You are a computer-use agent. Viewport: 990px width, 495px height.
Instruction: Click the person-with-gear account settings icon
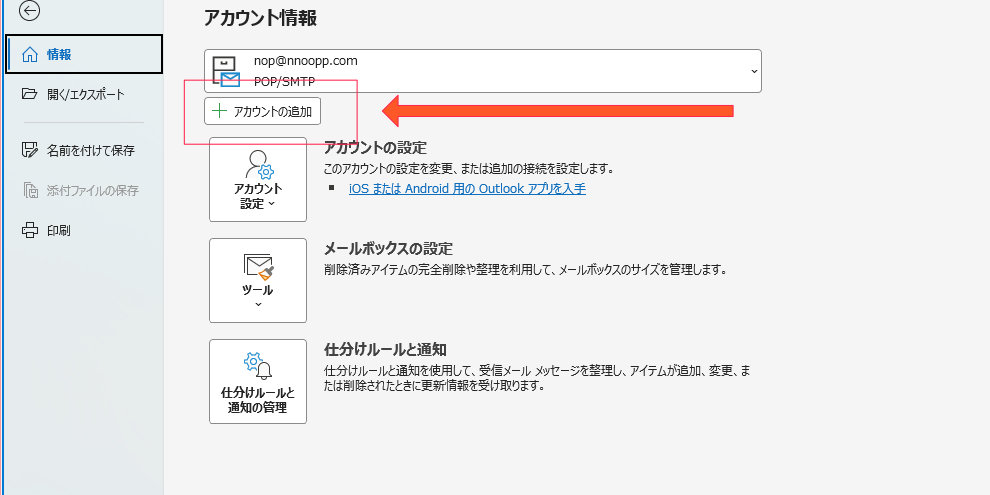(x=258, y=165)
